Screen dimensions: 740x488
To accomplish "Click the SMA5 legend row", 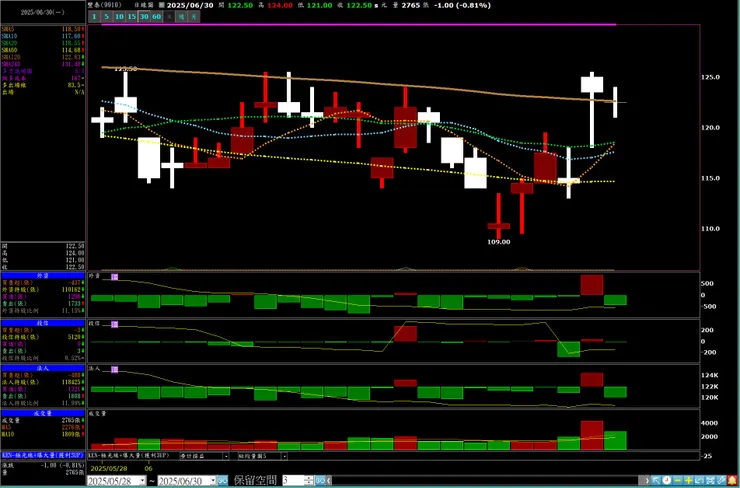I will tap(43, 29).
